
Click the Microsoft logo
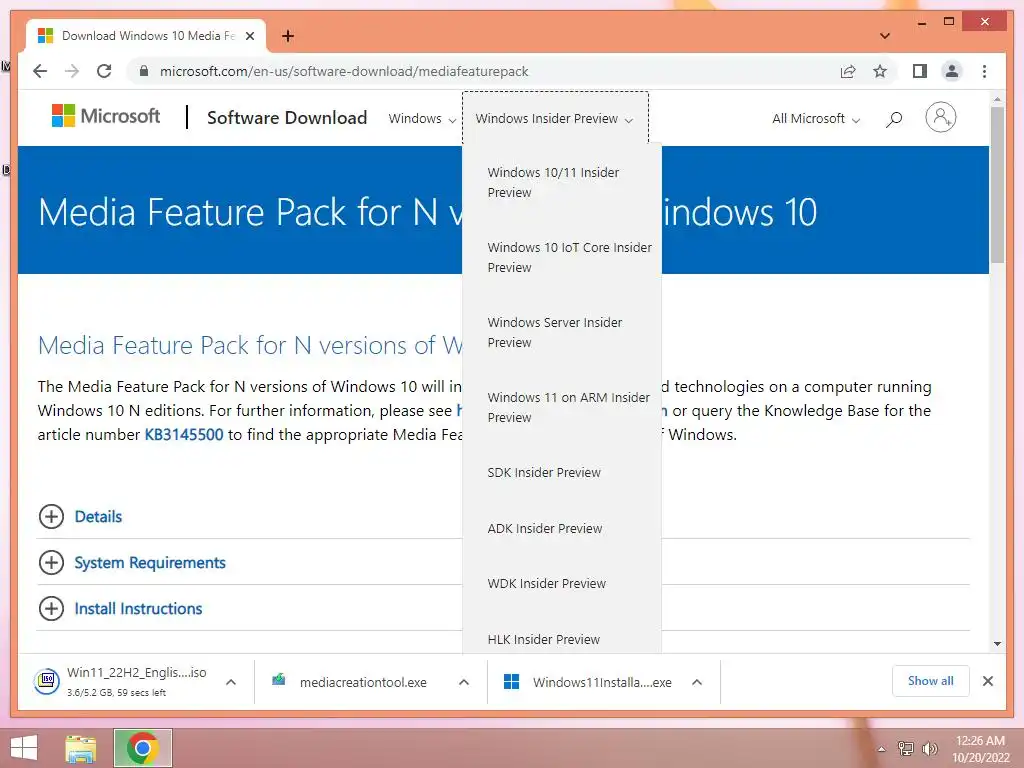pyautogui.click(x=106, y=116)
